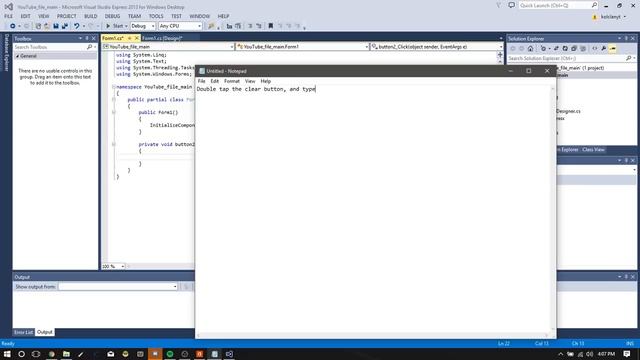Open the Action Center notification icon
Image resolution: width=640 pixels, height=360 pixels.
tap(627, 354)
